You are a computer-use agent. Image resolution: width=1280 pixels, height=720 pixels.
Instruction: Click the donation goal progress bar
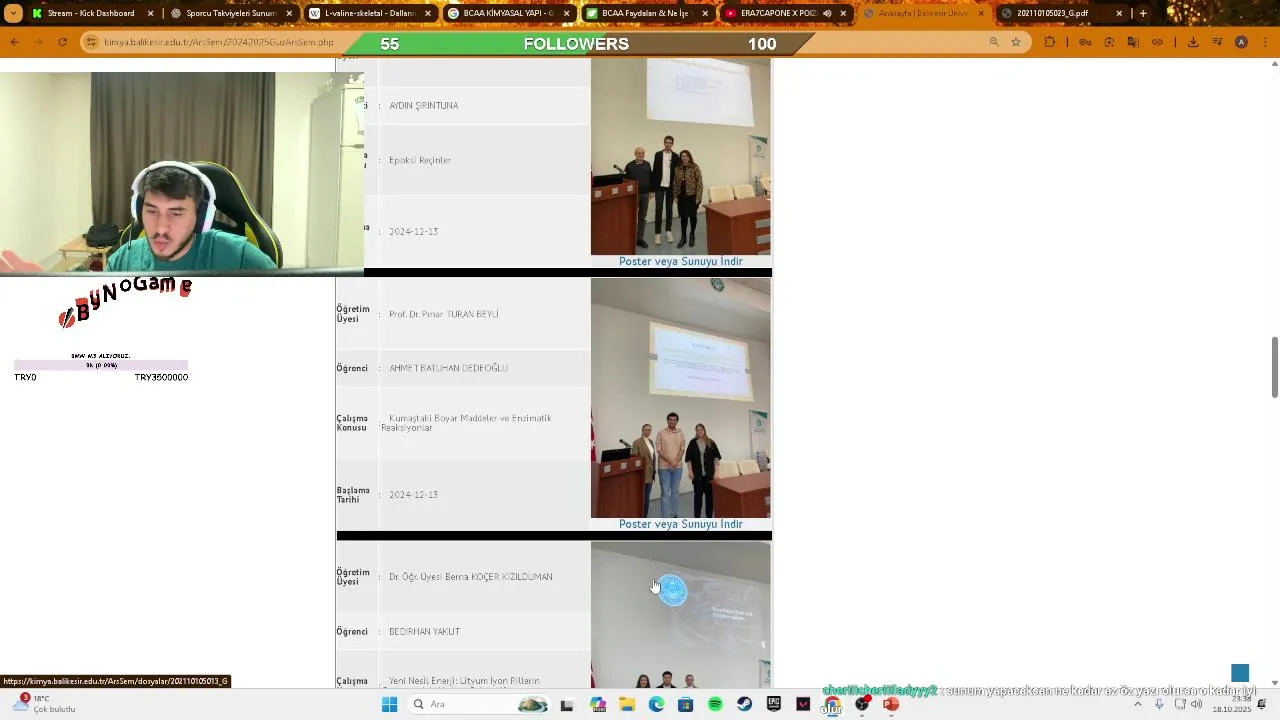click(x=101, y=365)
